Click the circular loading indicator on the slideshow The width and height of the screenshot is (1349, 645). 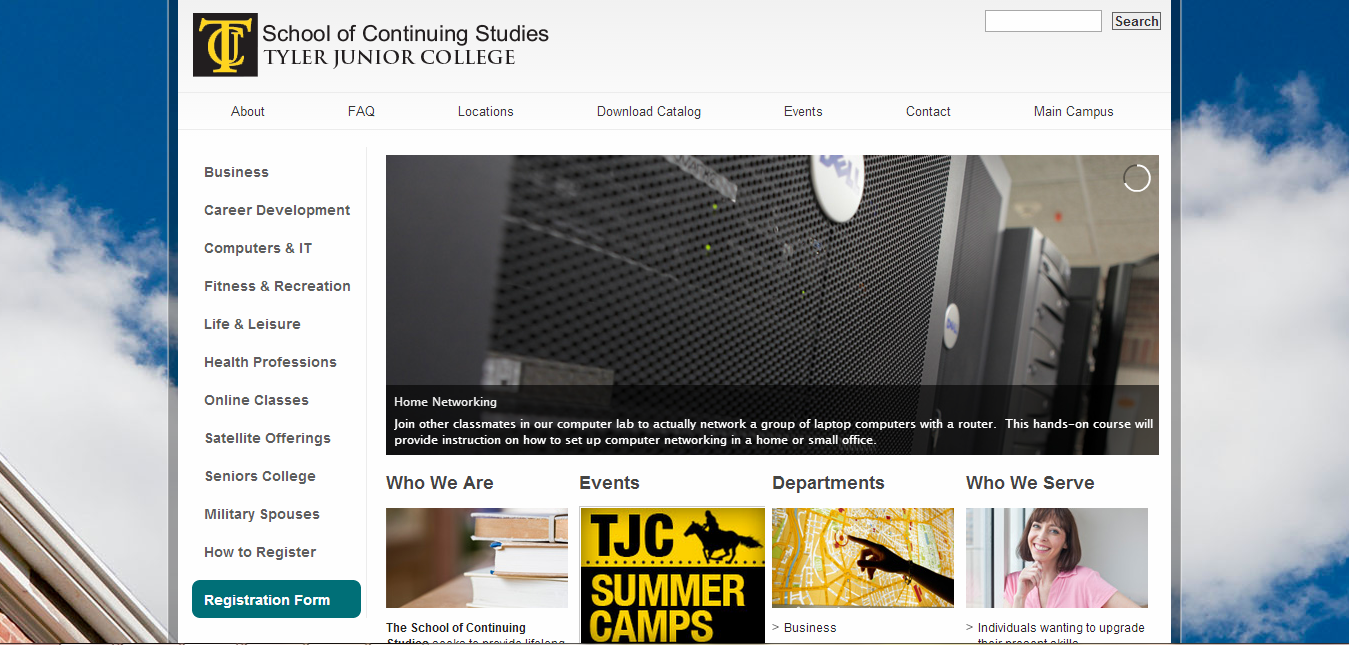[x=1136, y=178]
